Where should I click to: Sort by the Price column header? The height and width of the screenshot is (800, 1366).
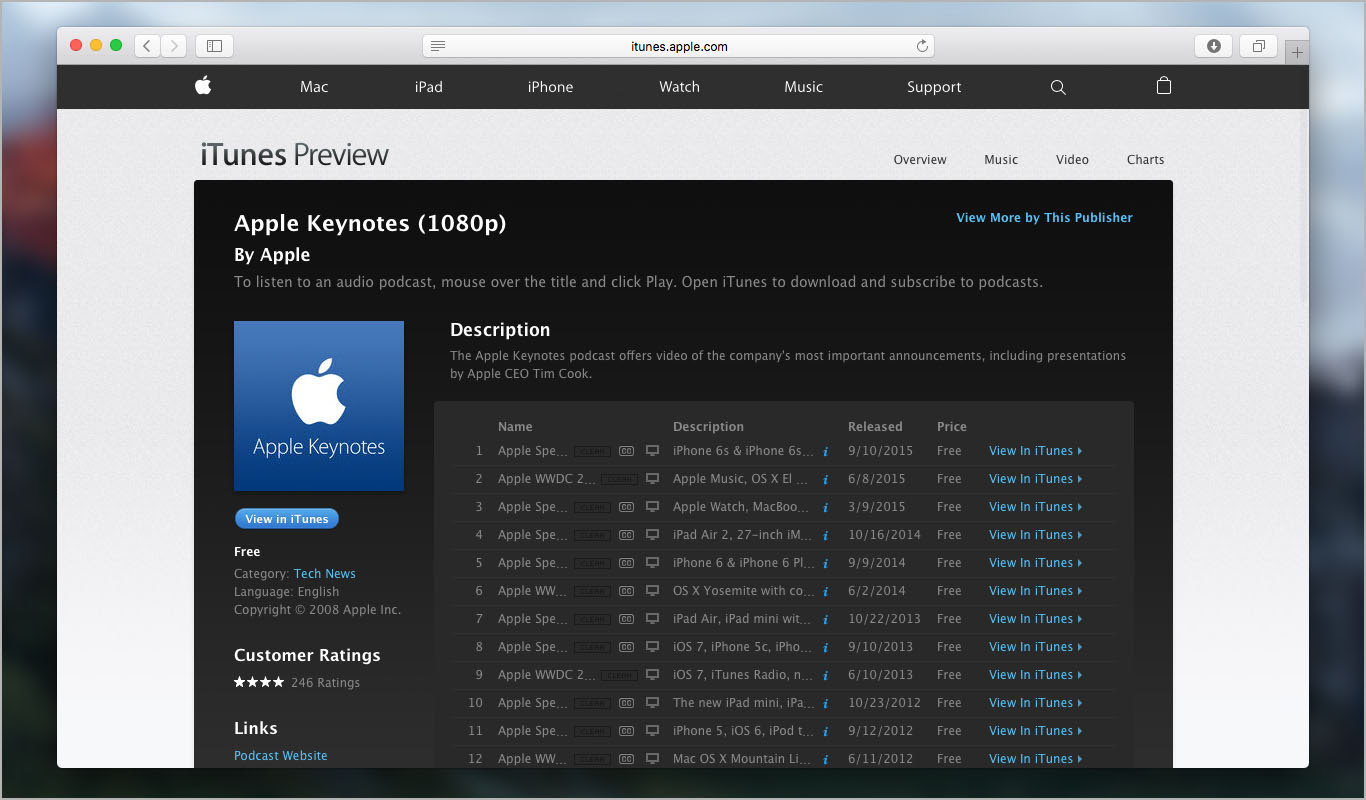click(952, 426)
